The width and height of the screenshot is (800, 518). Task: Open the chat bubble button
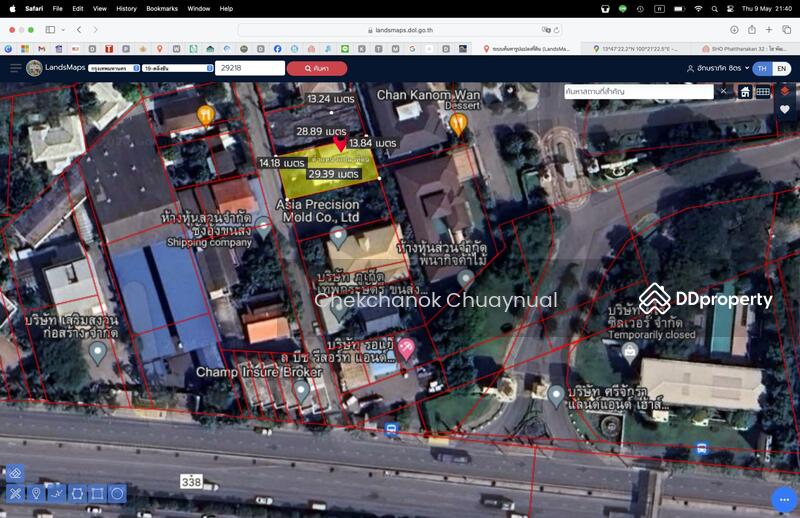[x=784, y=500]
